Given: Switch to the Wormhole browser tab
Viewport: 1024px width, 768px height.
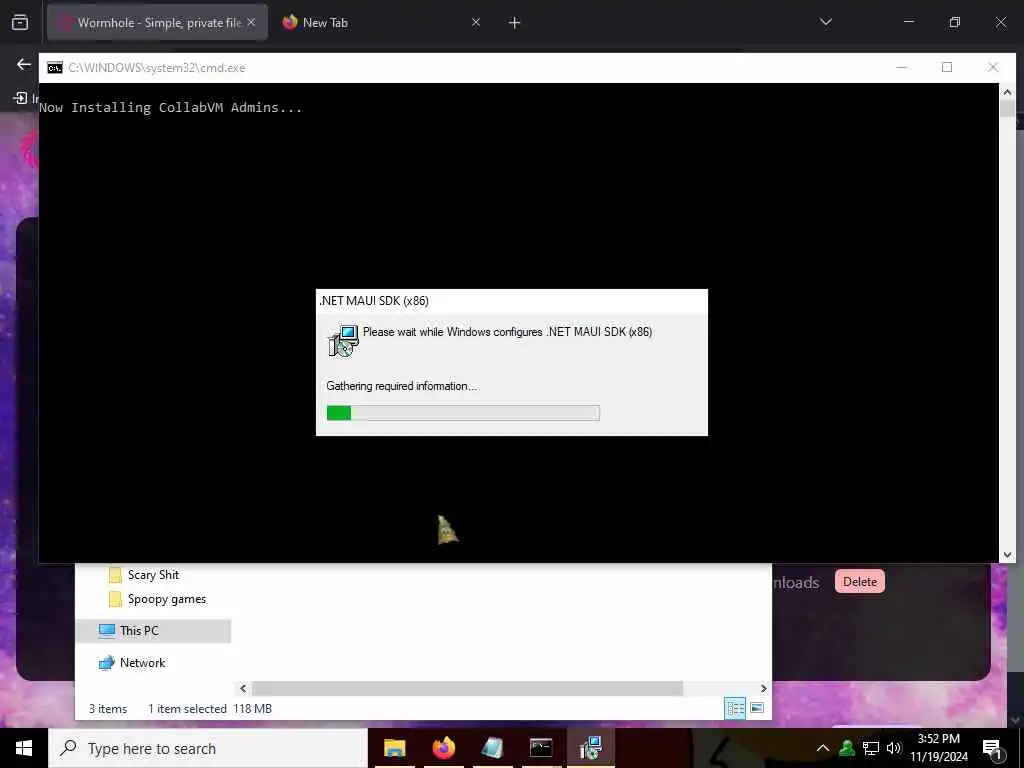Looking at the screenshot, I should pyautogui.click(x=157, y=22).
